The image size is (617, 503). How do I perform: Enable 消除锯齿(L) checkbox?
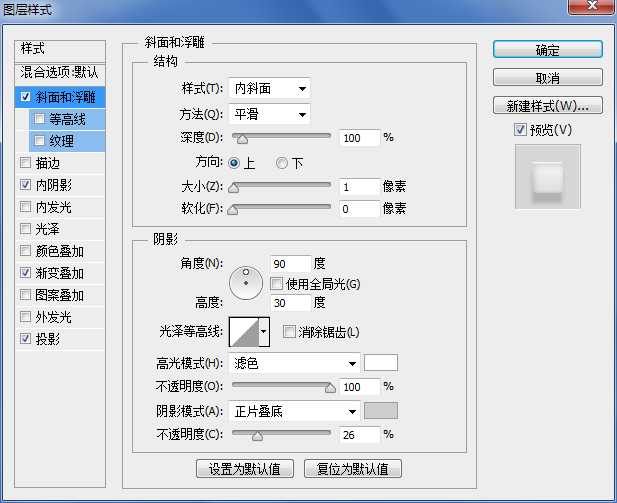(289, 332)
